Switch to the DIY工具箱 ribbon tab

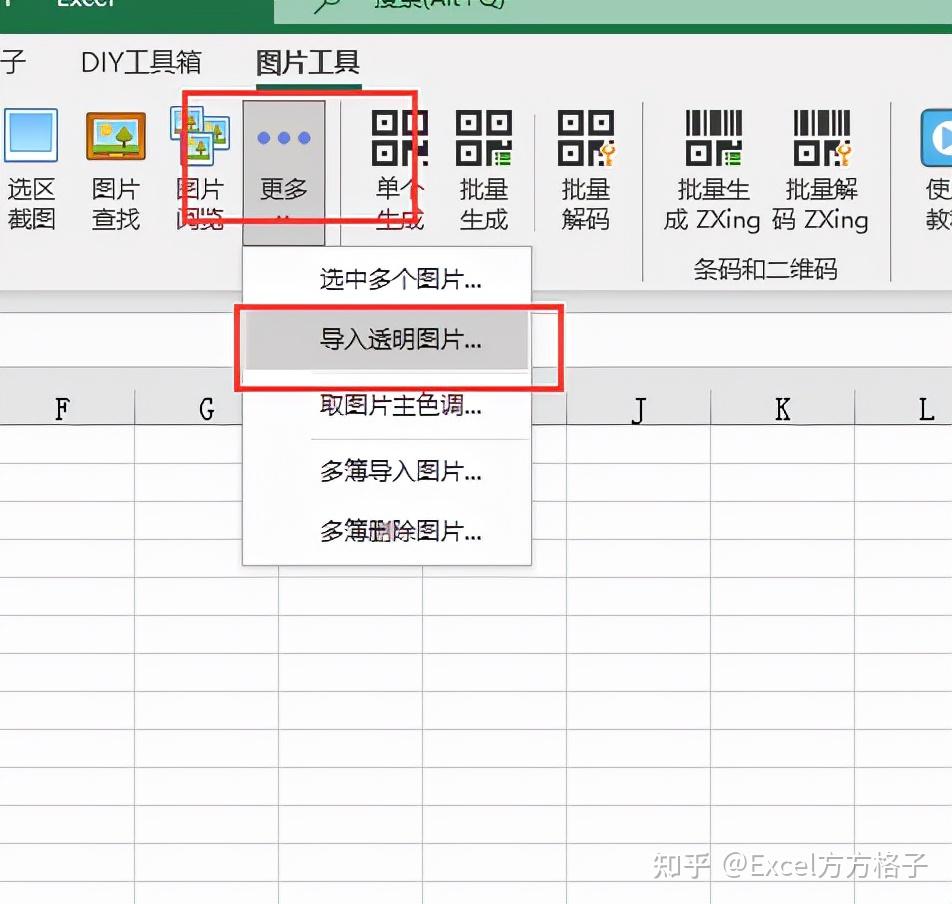[140, 62]
